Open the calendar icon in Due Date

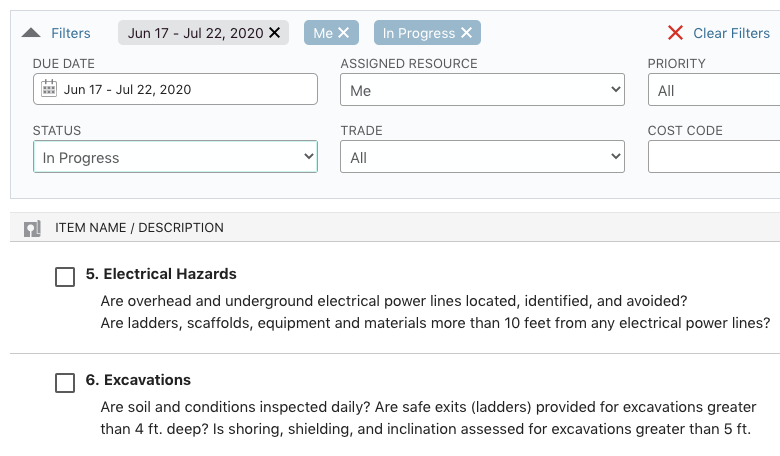tap(48, 89)
